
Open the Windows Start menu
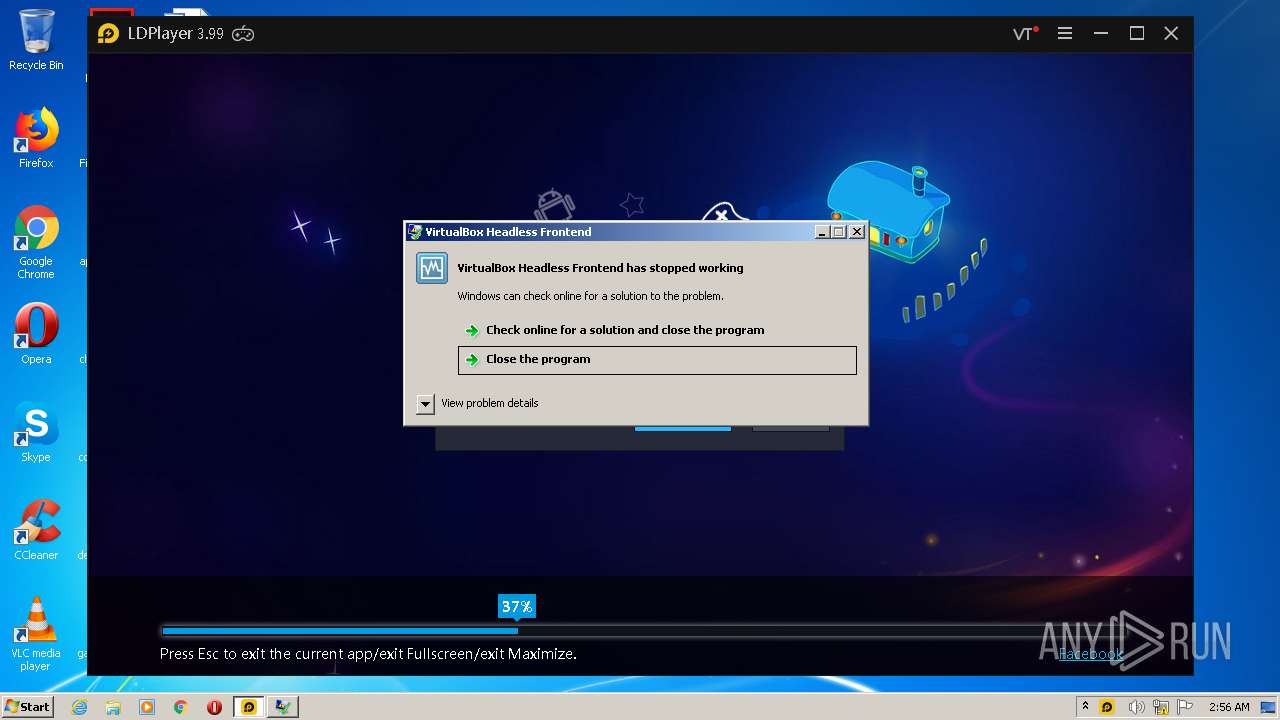(x=27, y=707)
